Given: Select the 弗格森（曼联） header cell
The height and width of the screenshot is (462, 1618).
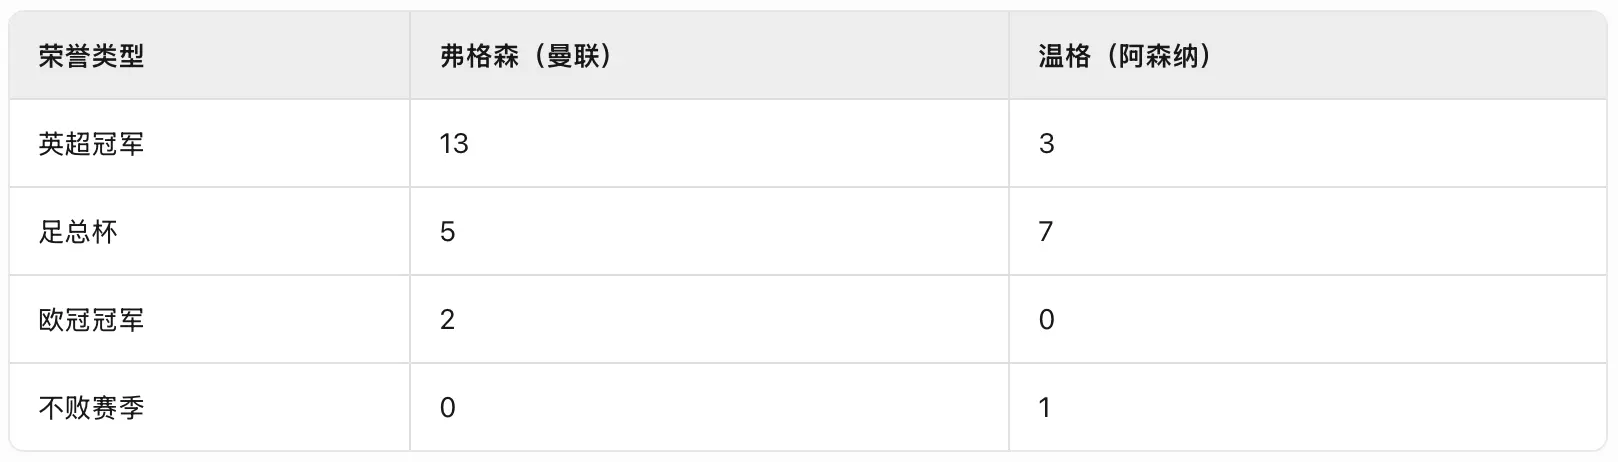Looking at the screenshot, I should pyautogui.click(x=709, y=56).
